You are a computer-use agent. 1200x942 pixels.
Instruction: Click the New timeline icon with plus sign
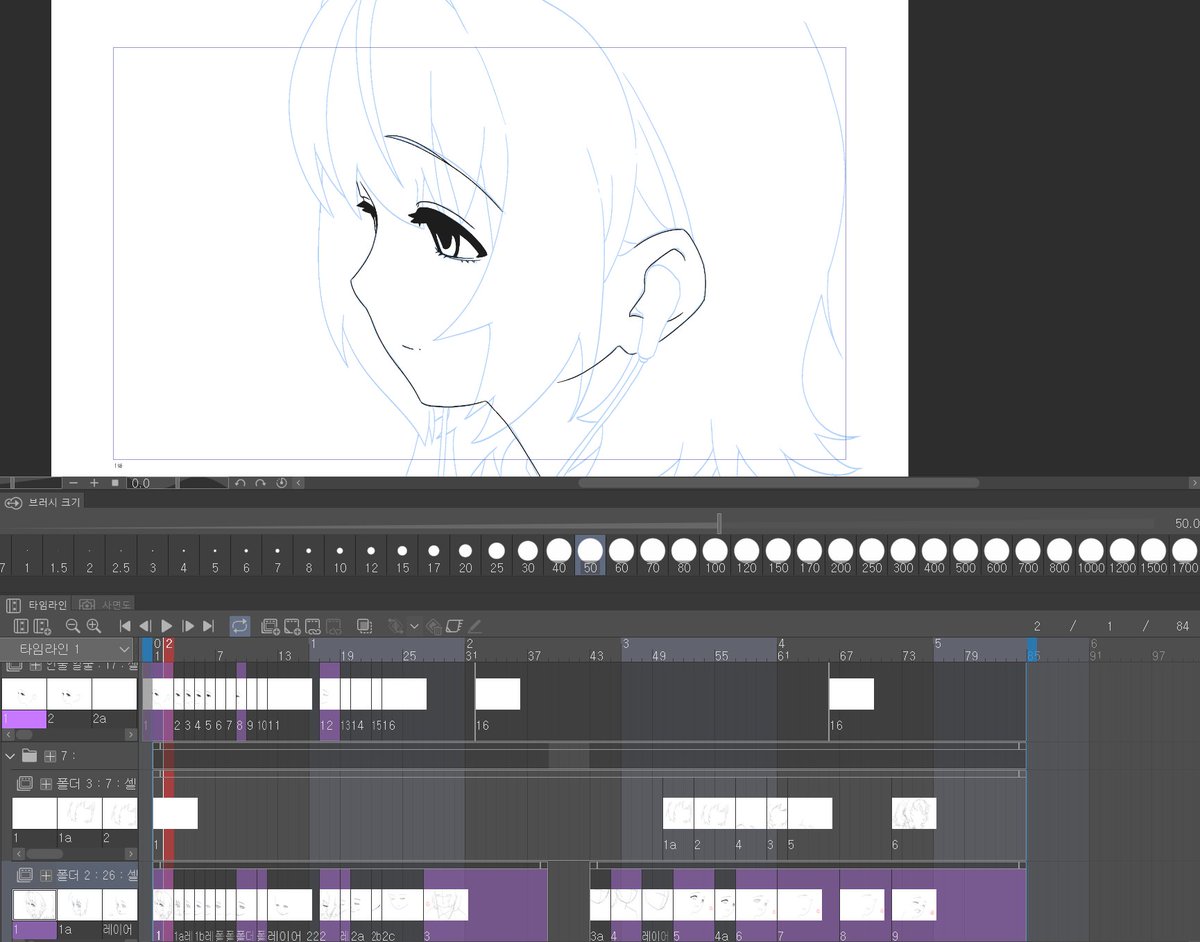coord(43,626)
